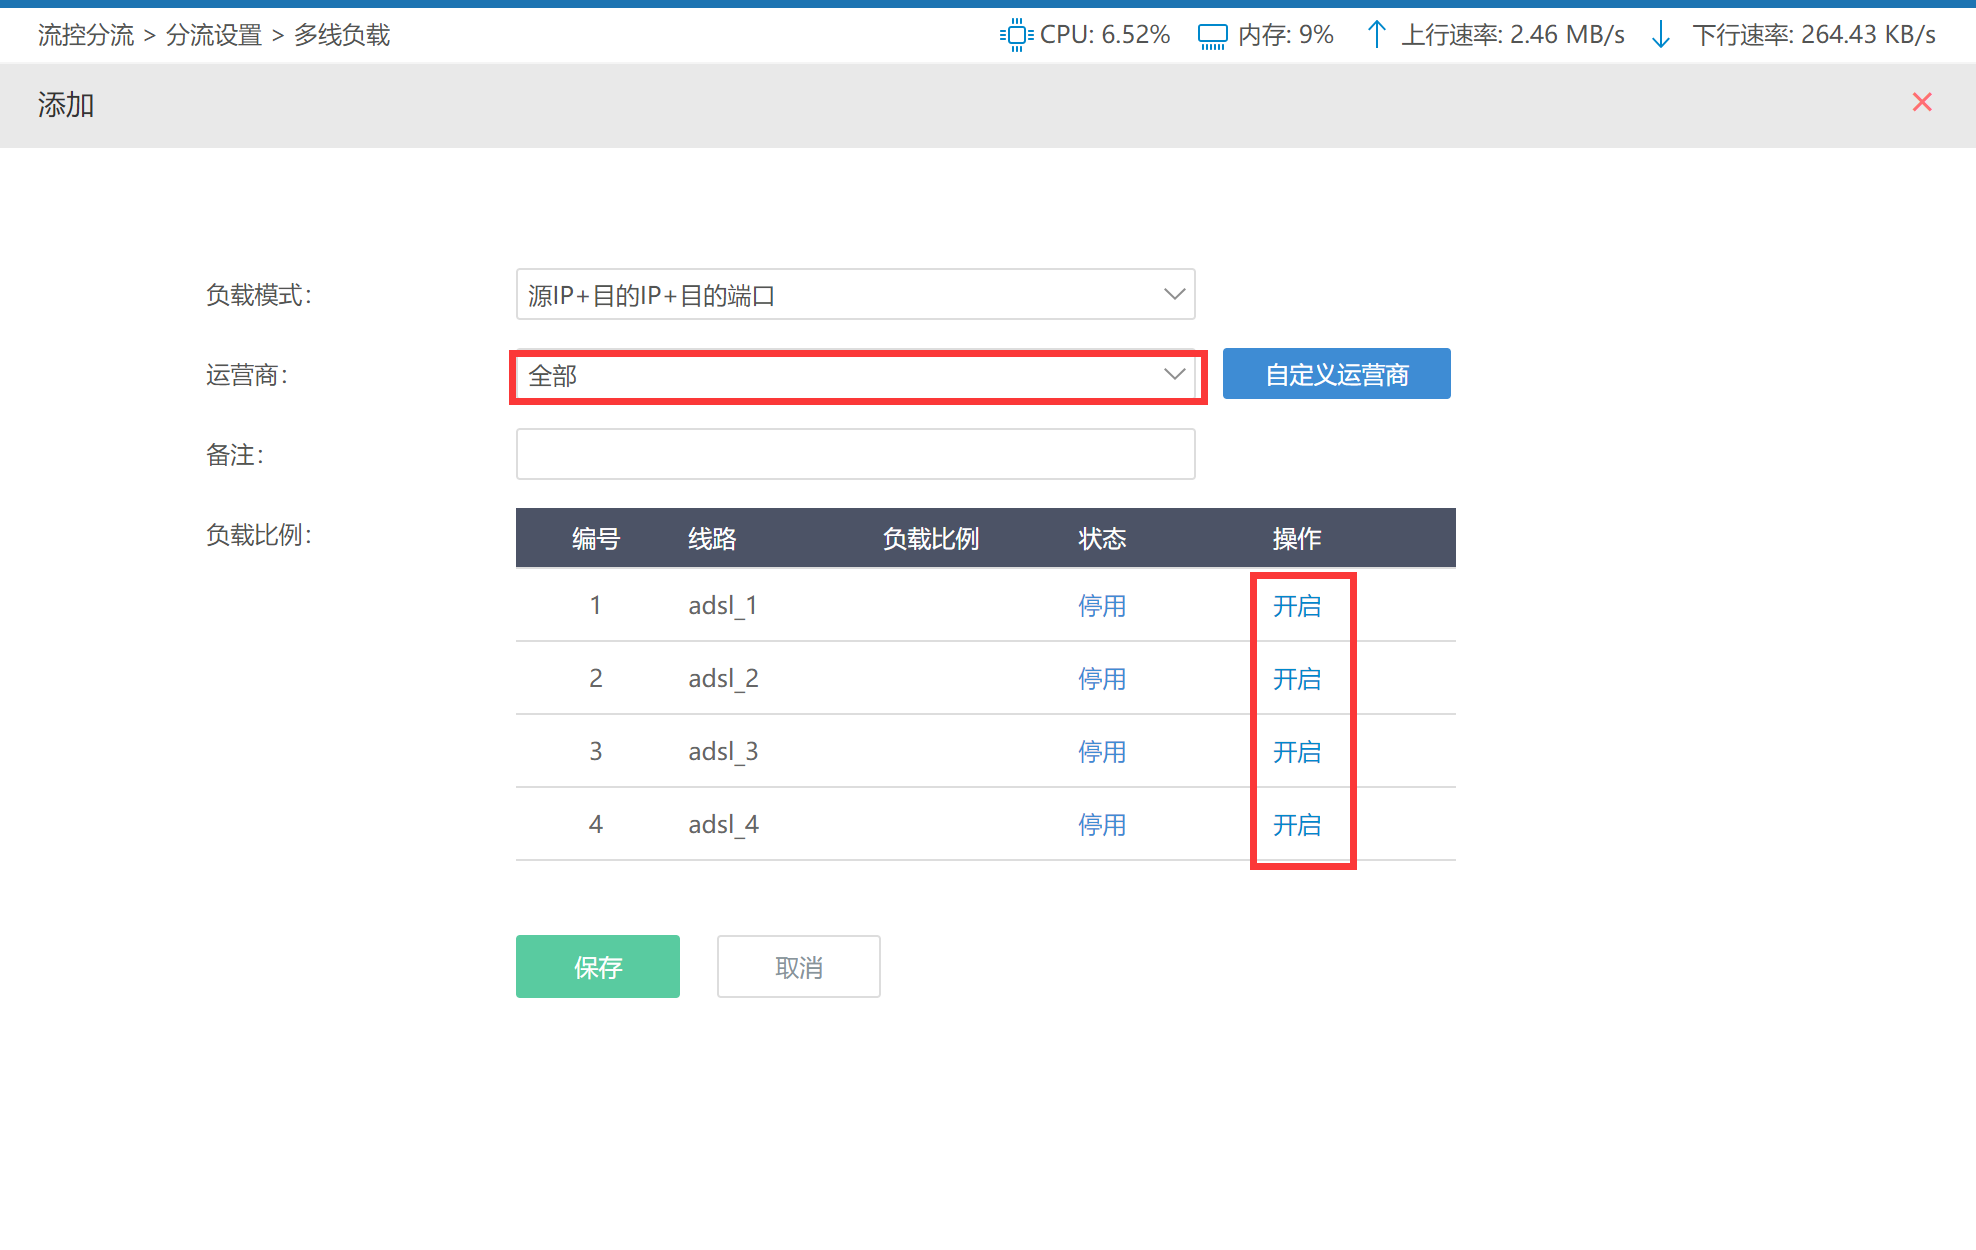Enable line adsl_4 via 开启
Image resolution: width=1976 pixels, height=1250 pixels.
pyautogui.click(x=1297, y=825)
